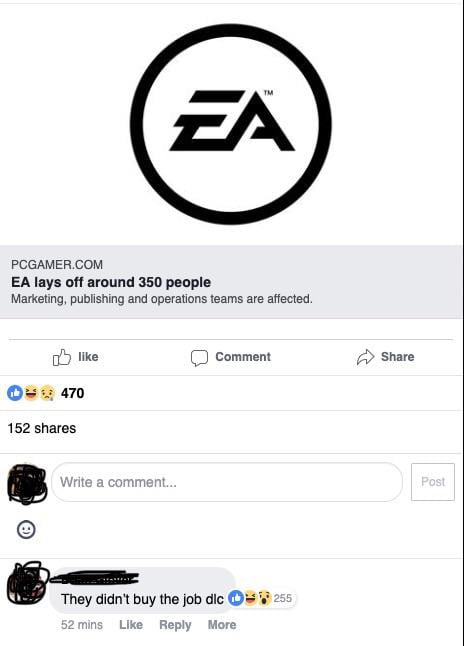Click the blue like reaction on the post

tap(15, 393)
